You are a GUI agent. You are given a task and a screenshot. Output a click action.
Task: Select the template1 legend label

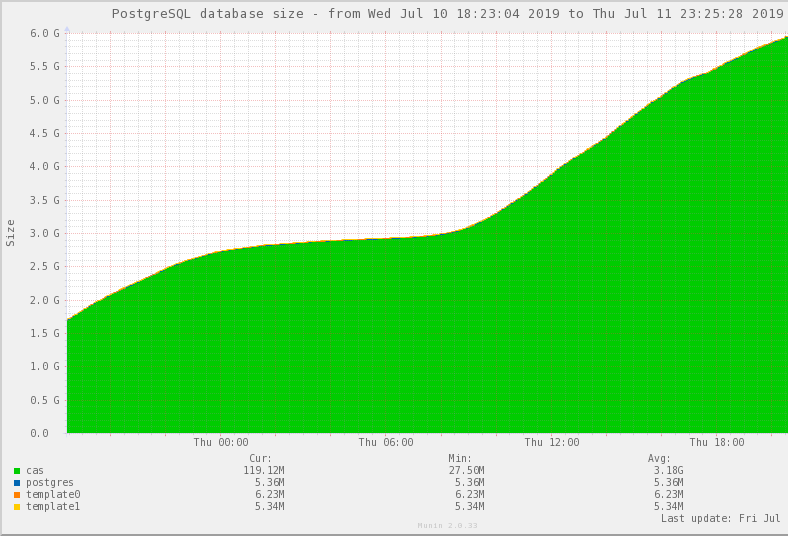pyautogui.click(x=53, y=506)
